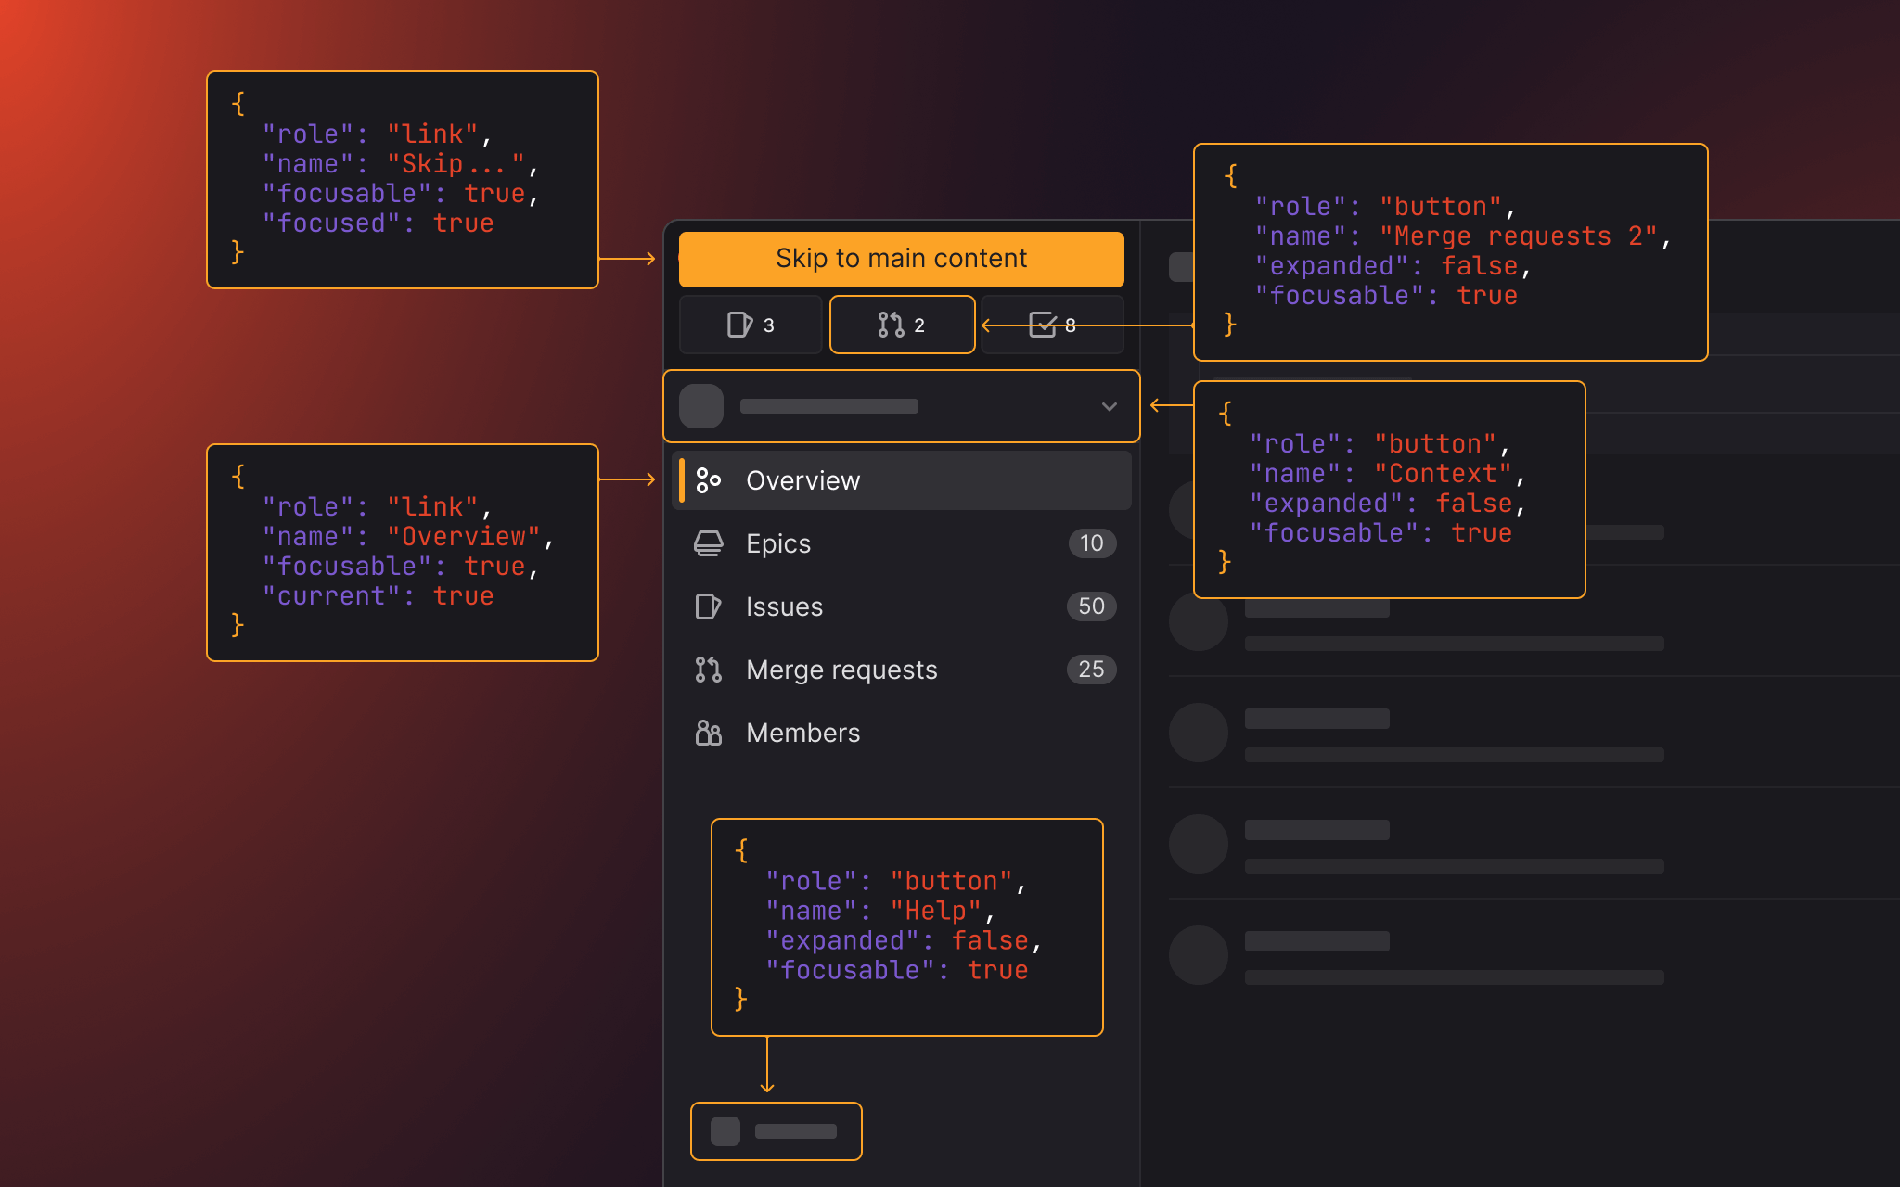This screenshot has width=1900, height=1187.
Task: Click the context name placeholder bar
Action: [x=828, y=407]
